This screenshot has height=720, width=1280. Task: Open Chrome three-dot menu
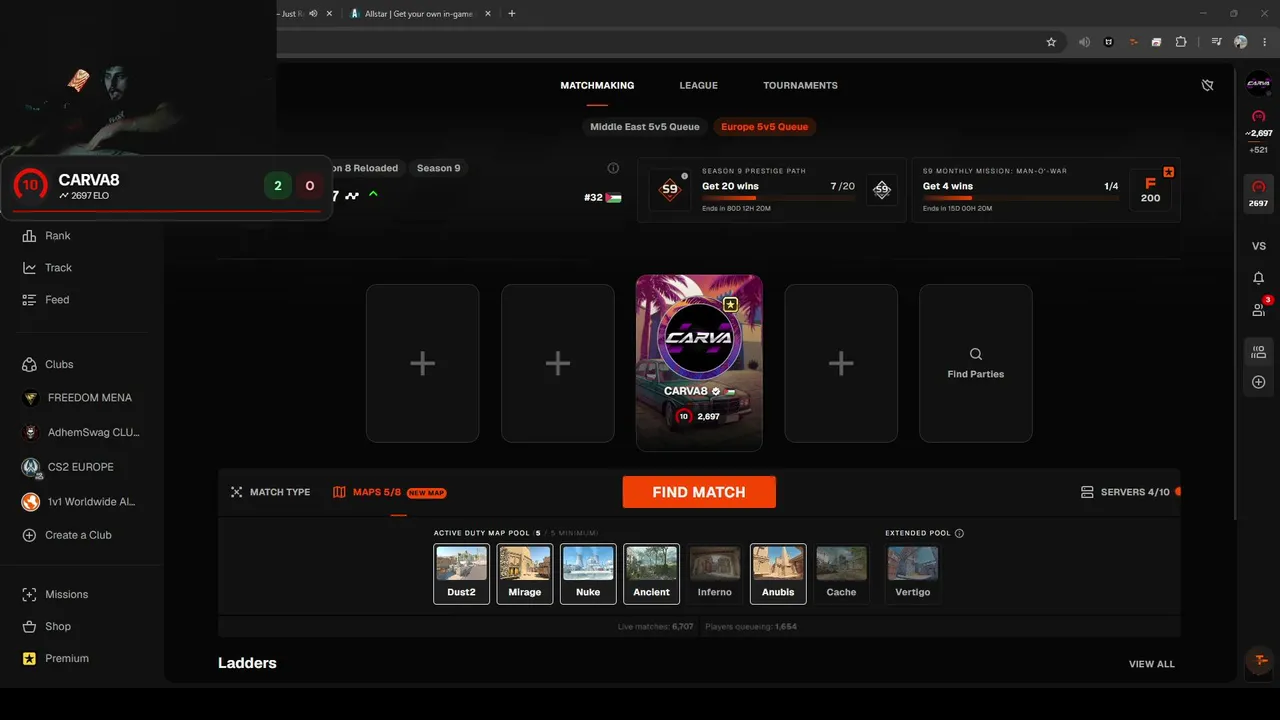1266,42
